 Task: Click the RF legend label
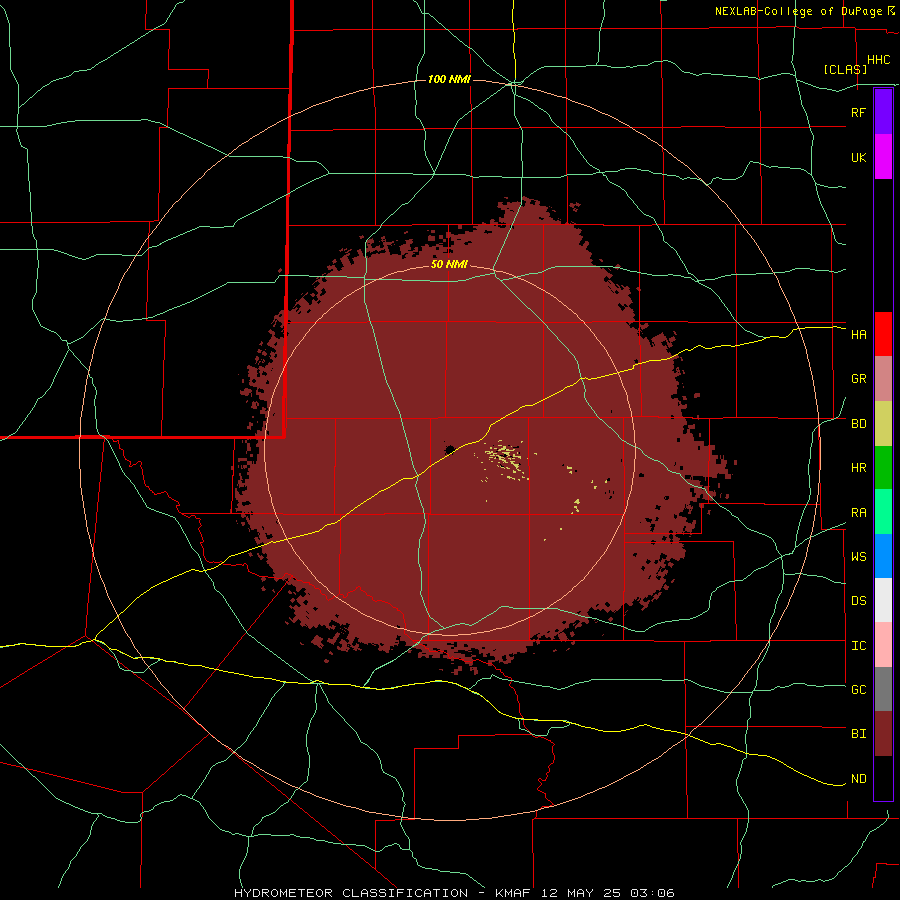pyautogui.click(x=858, y=112)
